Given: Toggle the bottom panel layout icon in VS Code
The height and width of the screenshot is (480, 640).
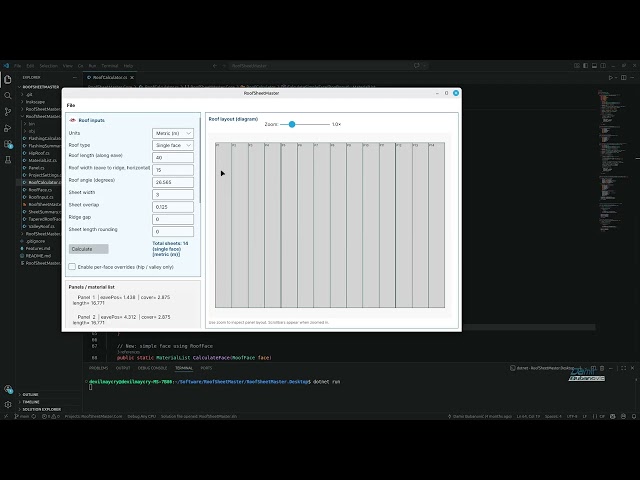Looking at the screenshot, I should click(x=594, y=65).
